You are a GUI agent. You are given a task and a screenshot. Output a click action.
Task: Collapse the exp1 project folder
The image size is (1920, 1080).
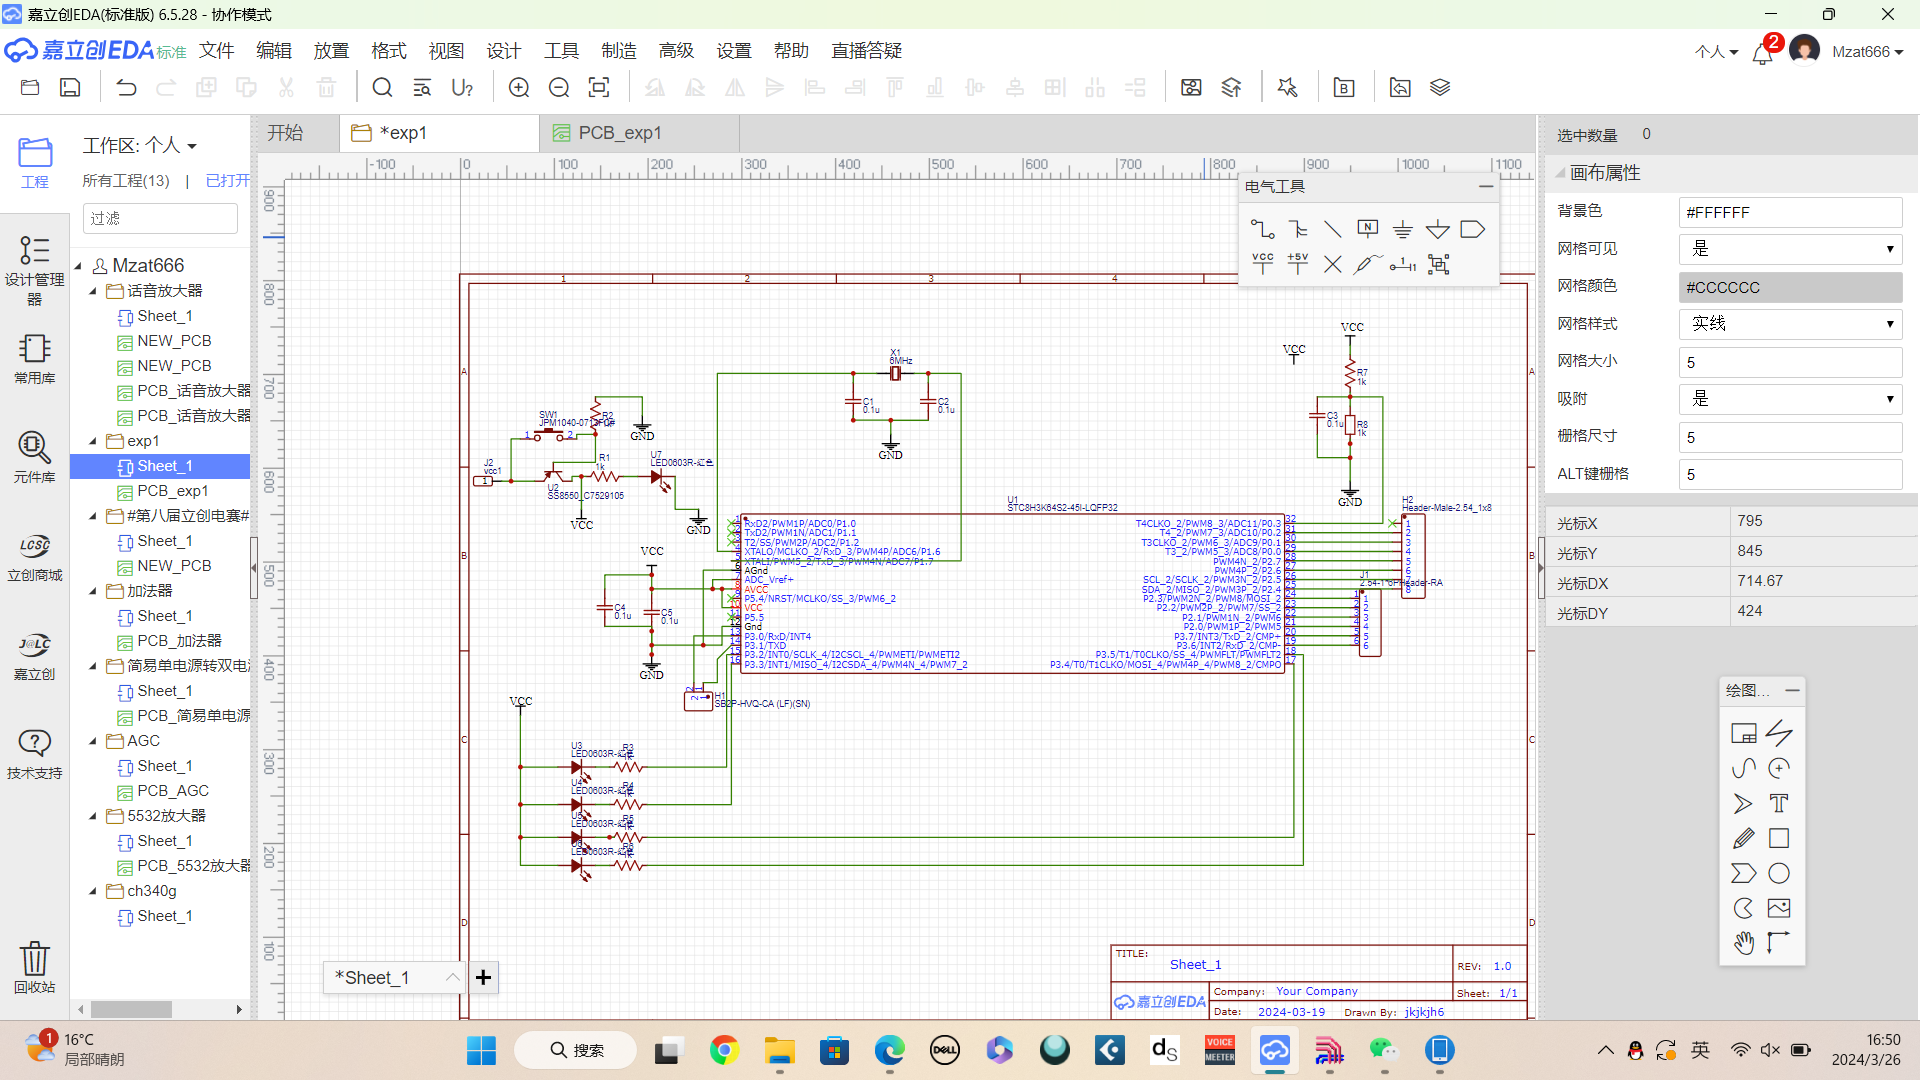[x=93, y=441]
